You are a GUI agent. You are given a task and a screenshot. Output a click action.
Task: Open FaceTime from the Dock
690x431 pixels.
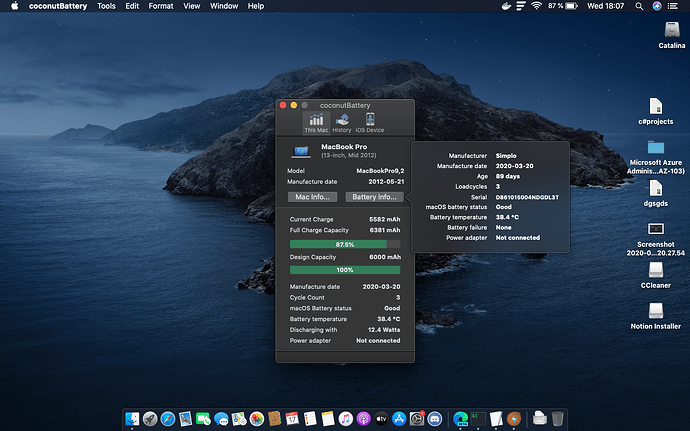coord(203,418)
